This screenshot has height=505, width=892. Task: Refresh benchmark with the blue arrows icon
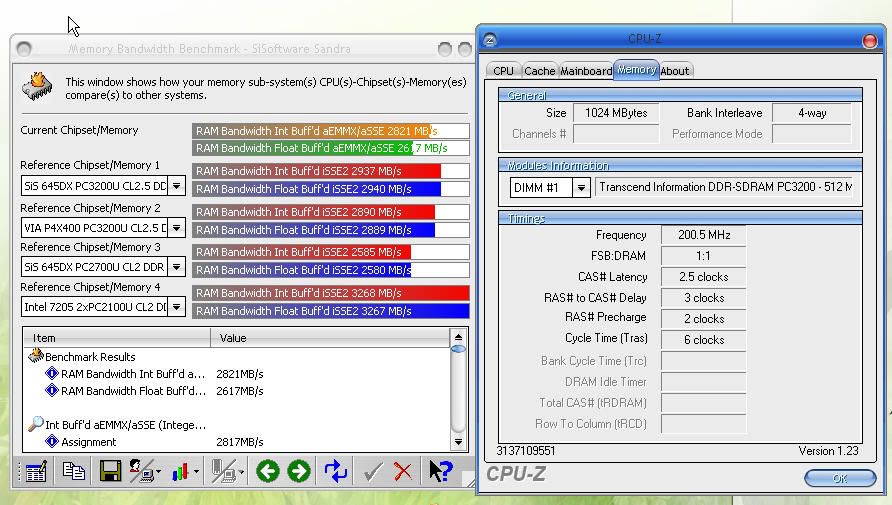tap(336, 471)
